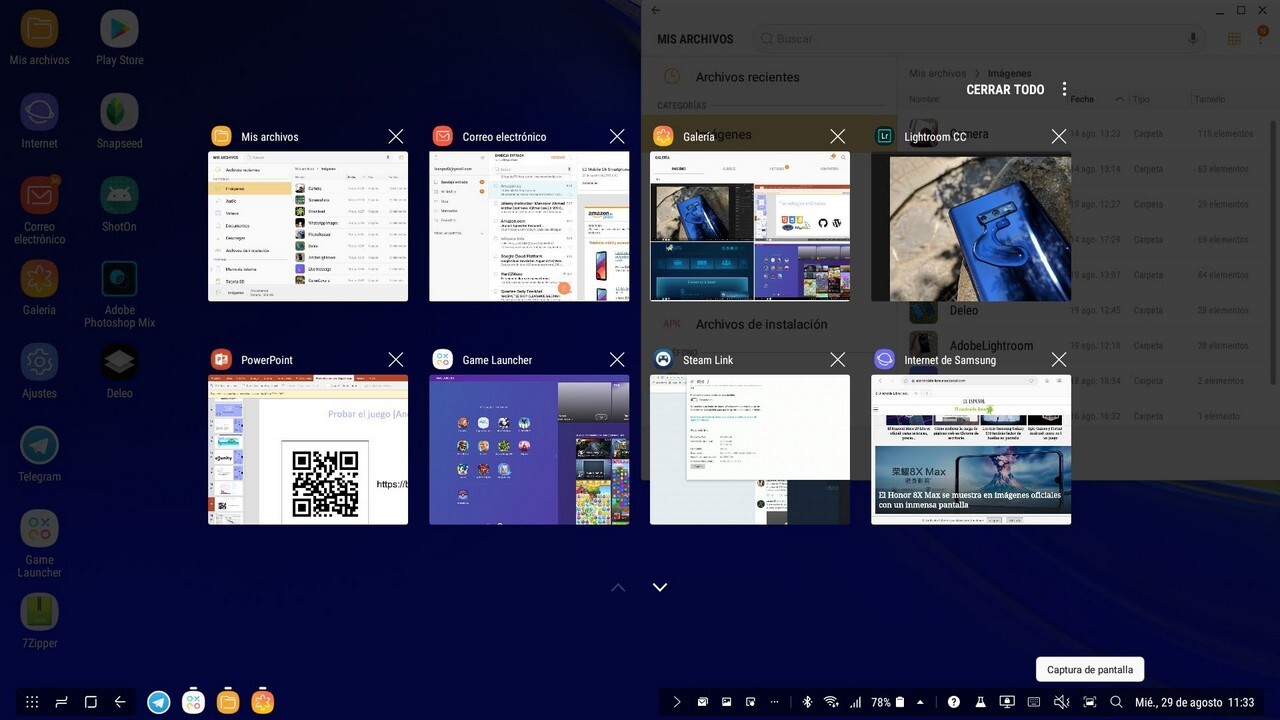
Task: Open Samsung Internet desktop icon
Action: [39, 121]
